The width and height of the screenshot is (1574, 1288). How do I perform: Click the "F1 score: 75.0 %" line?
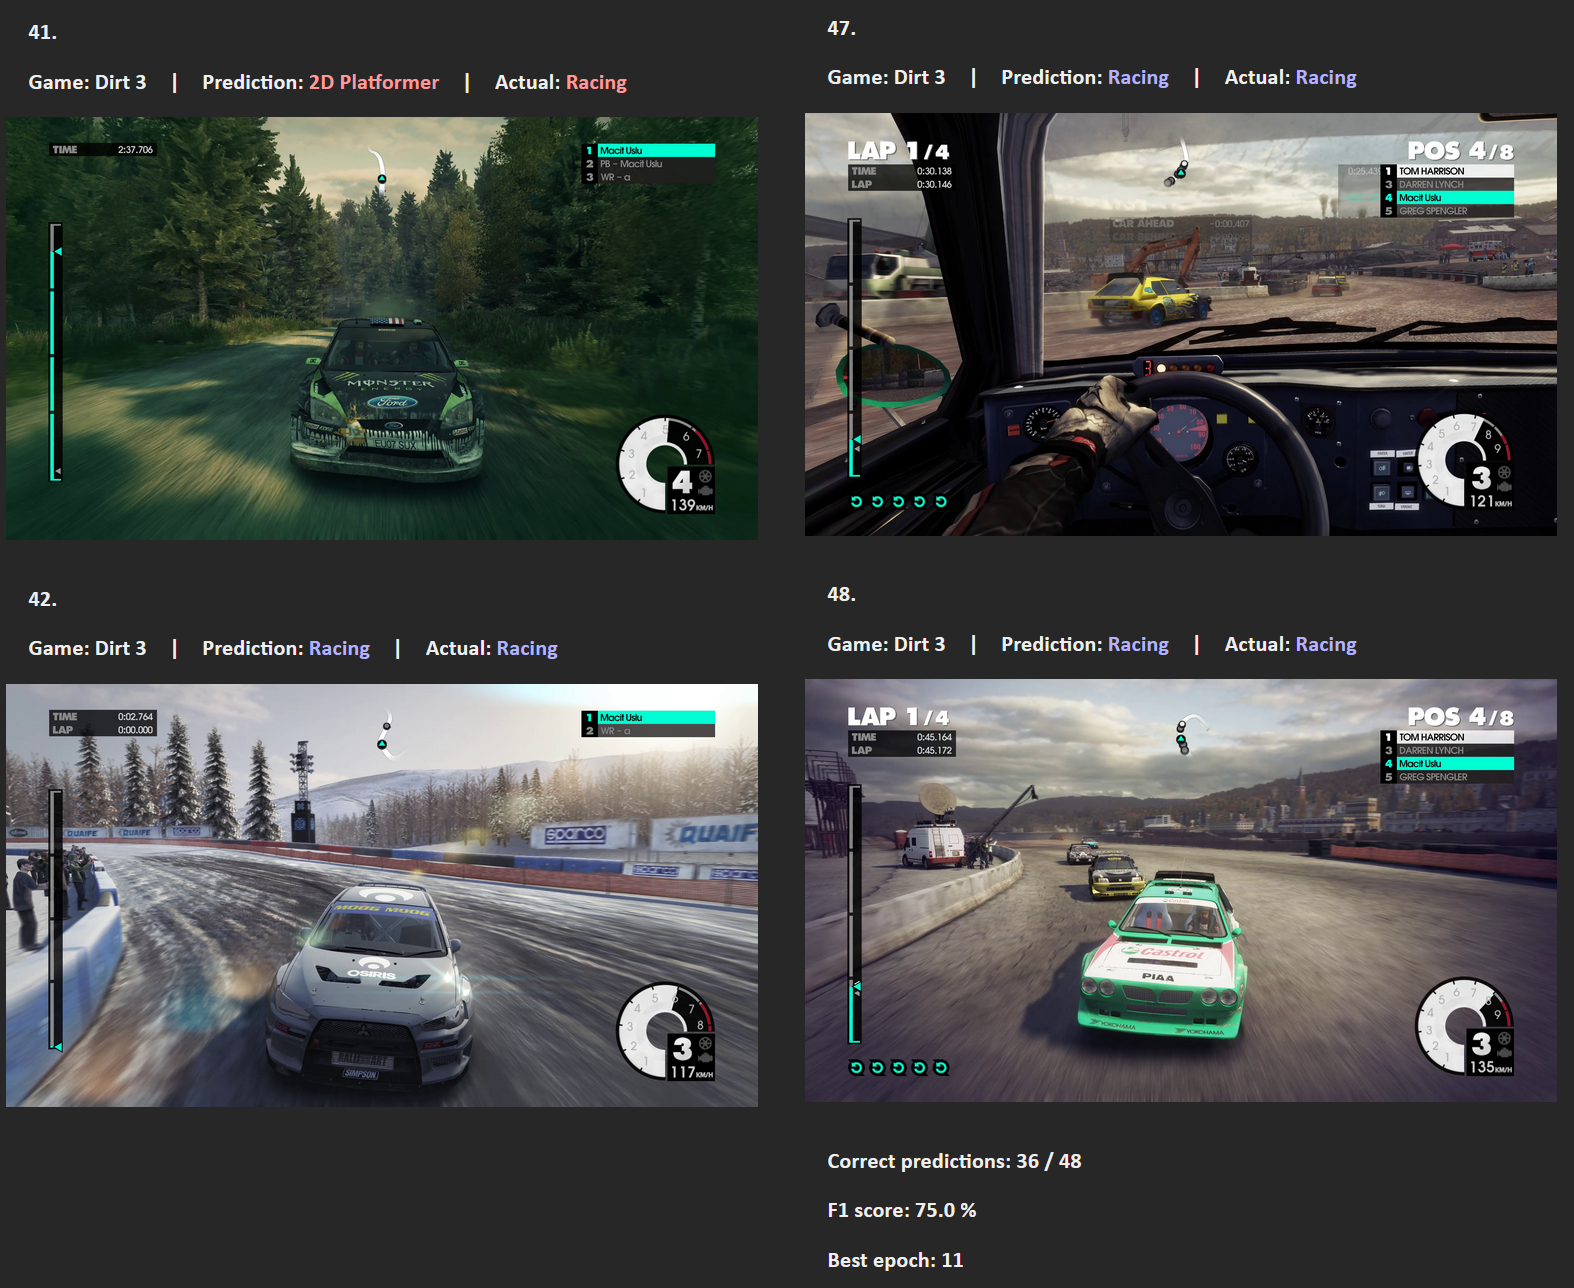pos(902,1210)
